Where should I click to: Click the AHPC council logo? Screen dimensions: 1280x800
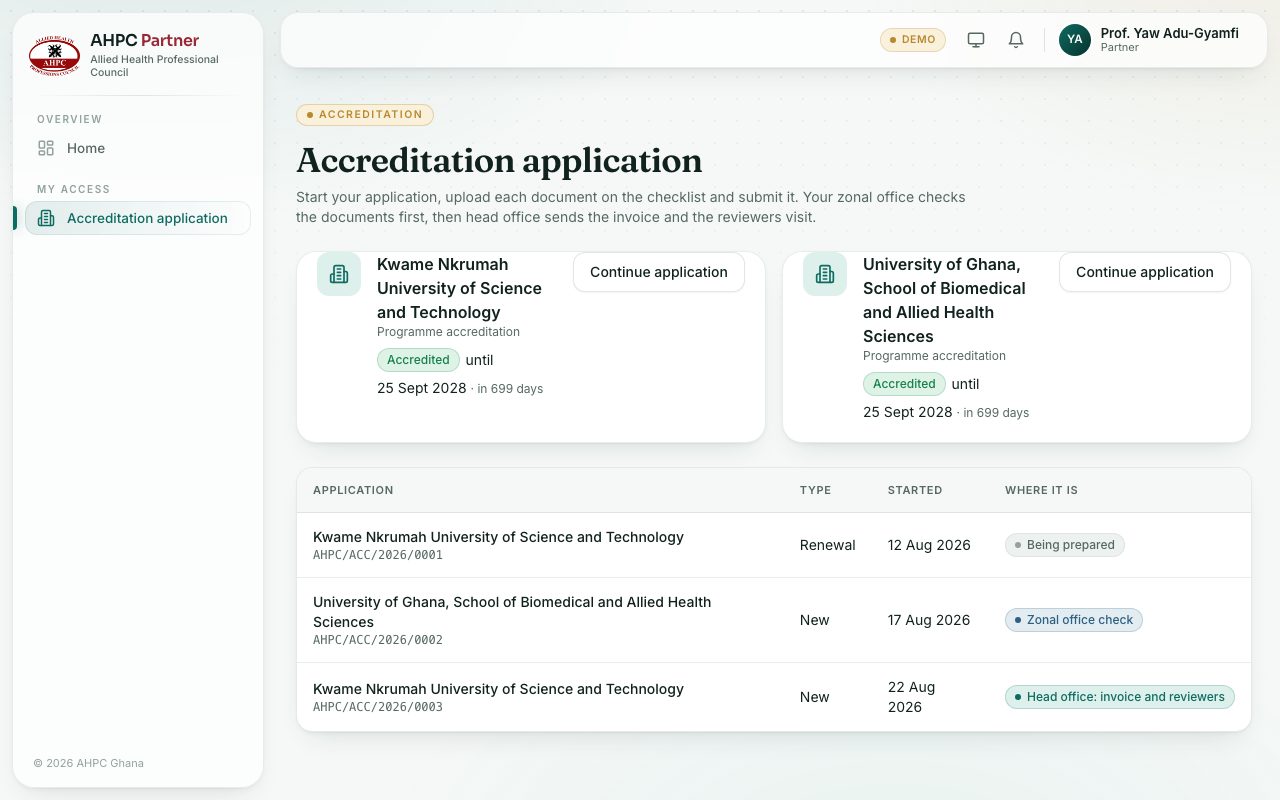[54, 56]
